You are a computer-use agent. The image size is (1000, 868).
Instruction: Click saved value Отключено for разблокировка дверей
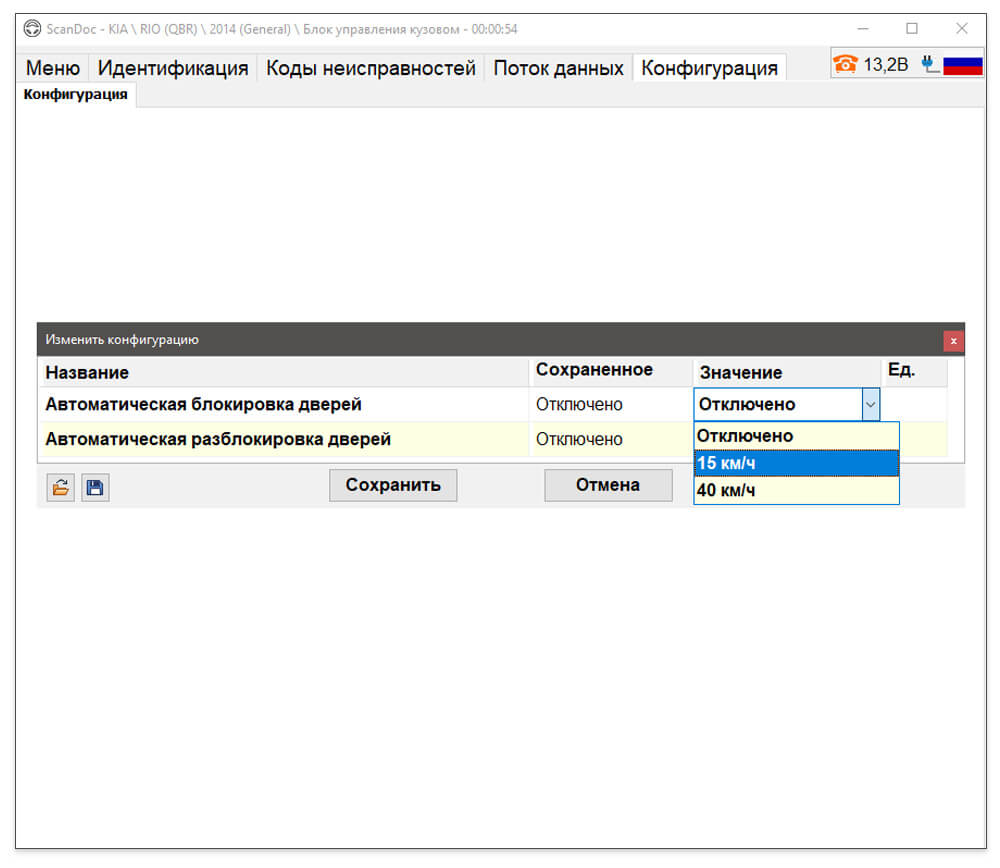tap(579, 439)
